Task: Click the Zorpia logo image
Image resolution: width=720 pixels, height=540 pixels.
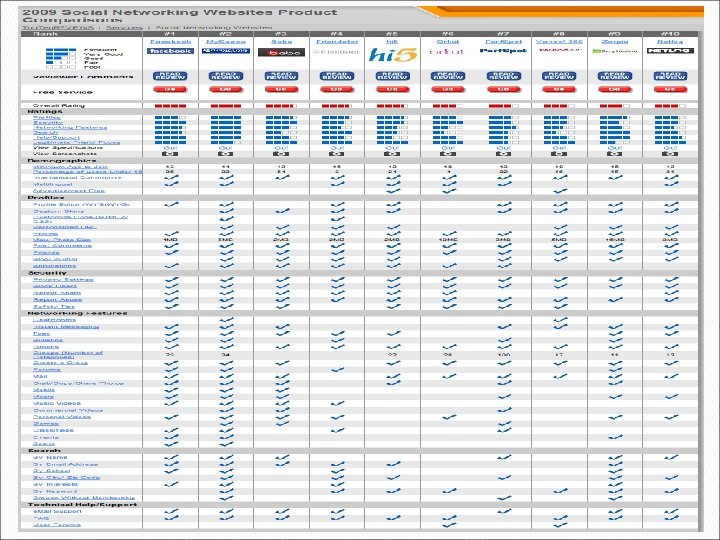Action: [615, 51]
